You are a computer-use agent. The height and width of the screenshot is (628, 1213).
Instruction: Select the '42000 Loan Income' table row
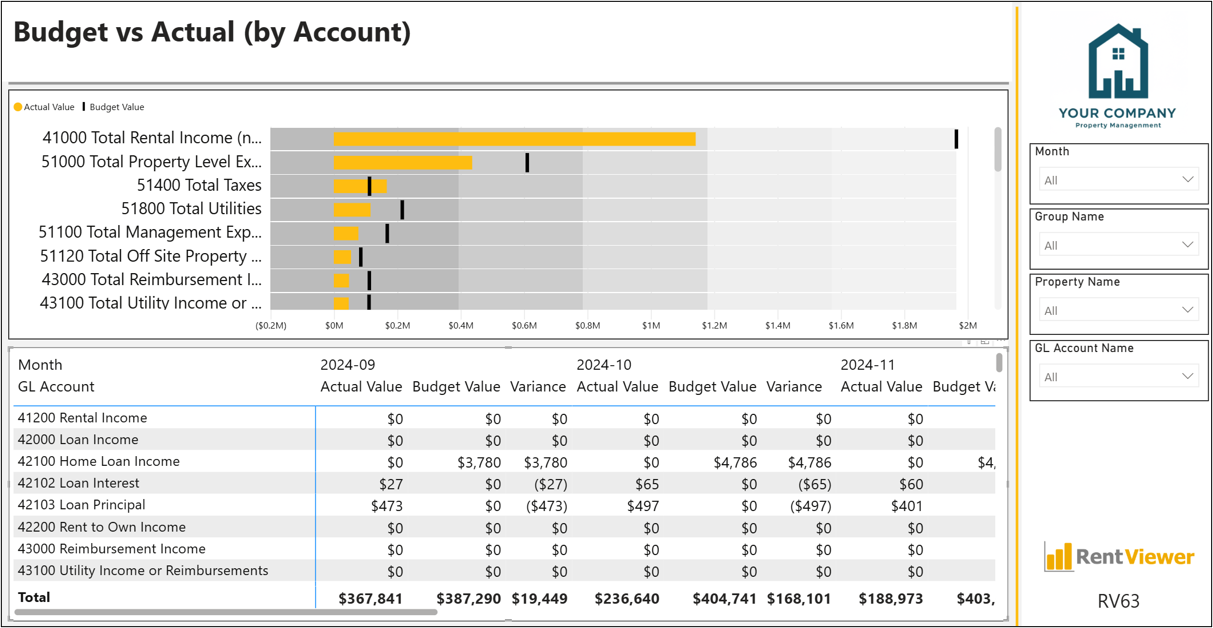click(x=505, y=440)
